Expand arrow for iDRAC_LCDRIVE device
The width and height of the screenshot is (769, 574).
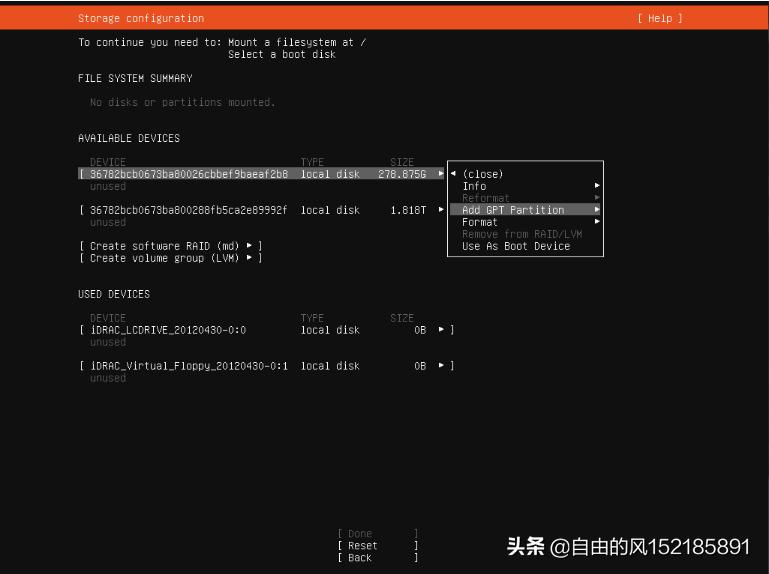point(441,329)
